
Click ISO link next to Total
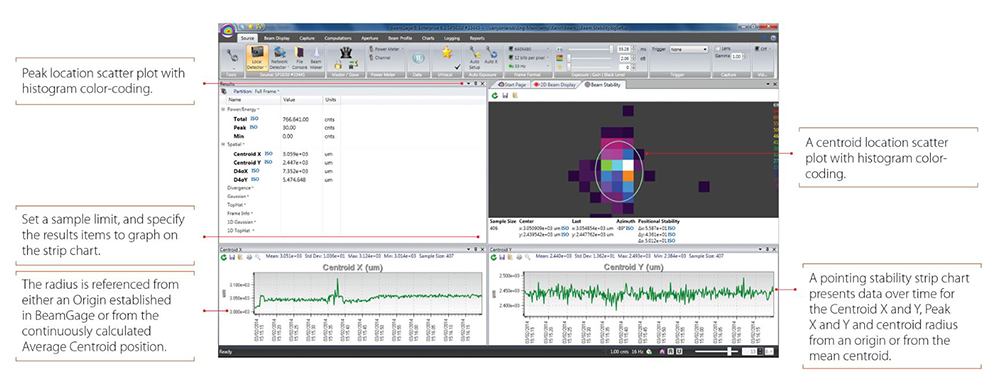point(254,119)
